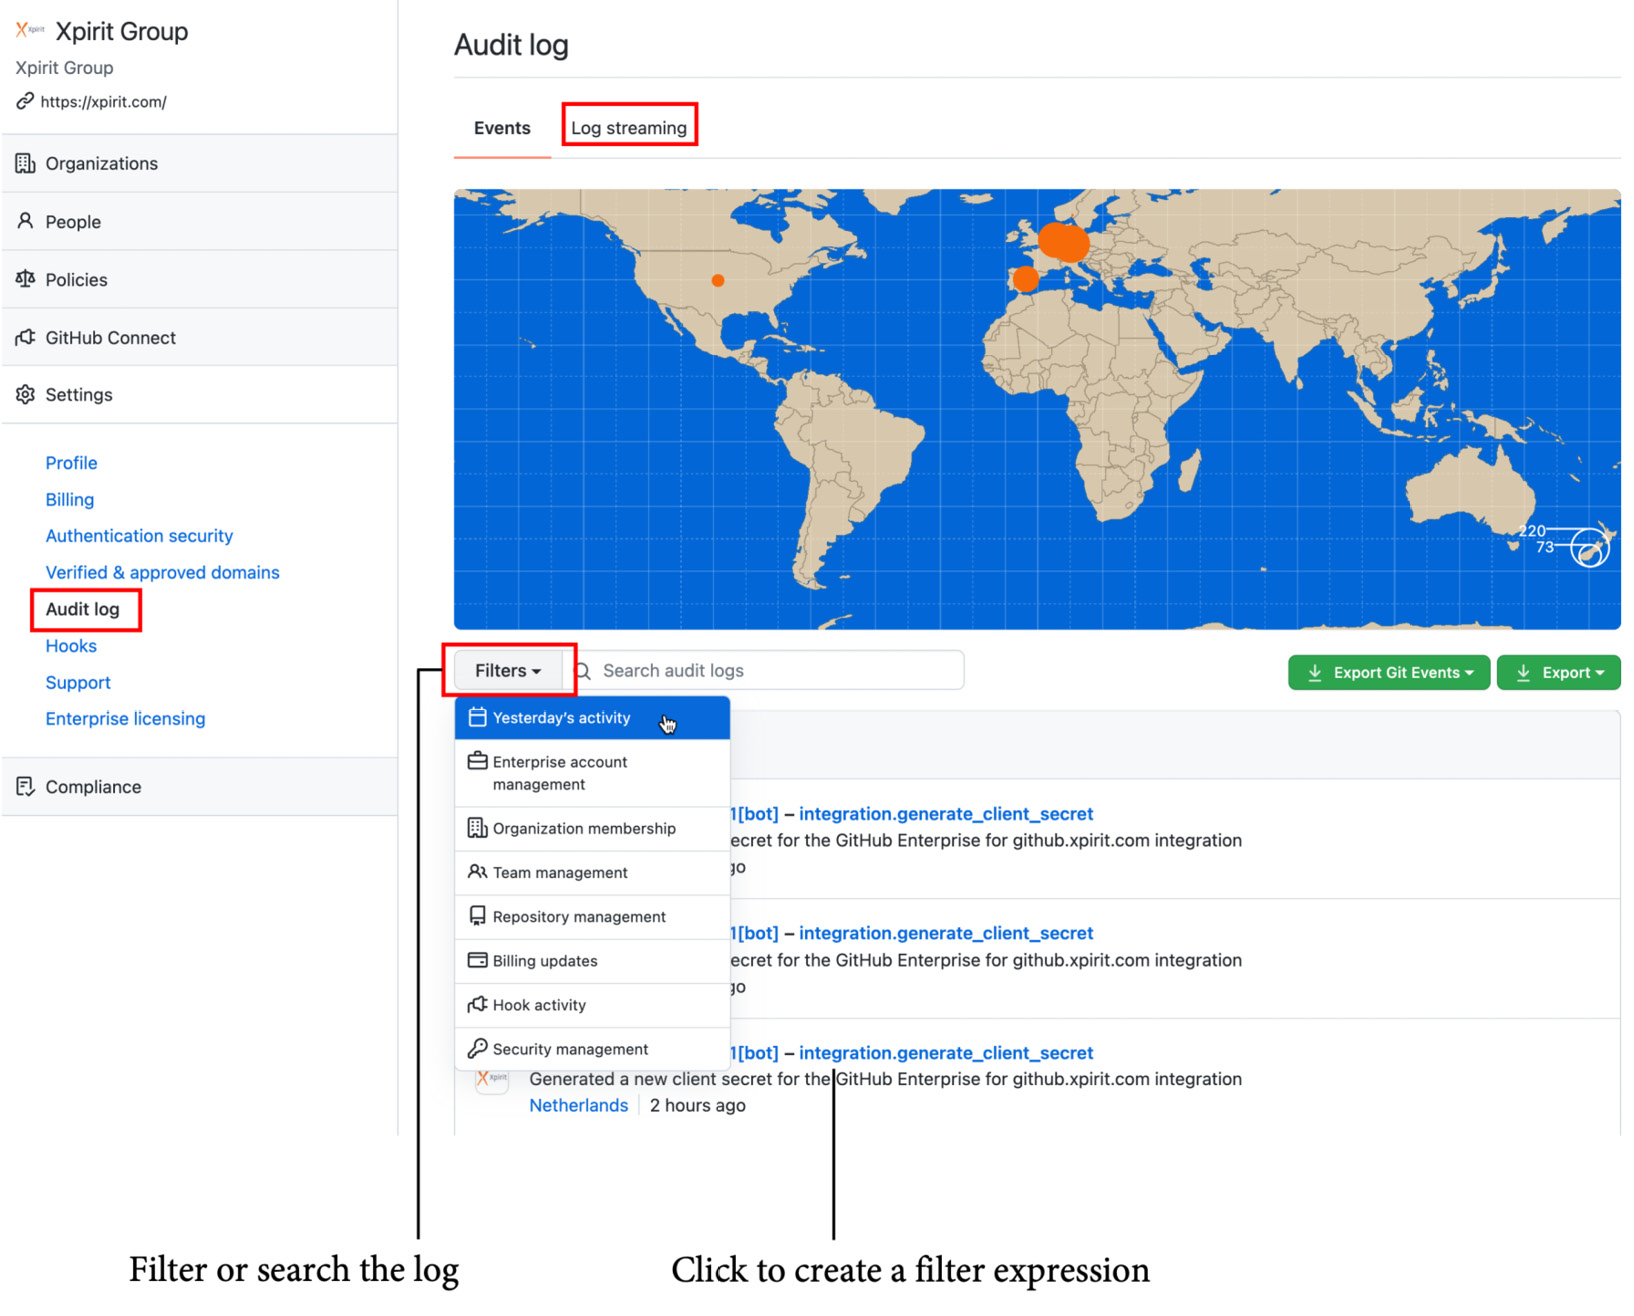Switch to the Log streaming tab
This screenshot has width=1634, height=1316.
pyautogui.click(x=629, y=128)
